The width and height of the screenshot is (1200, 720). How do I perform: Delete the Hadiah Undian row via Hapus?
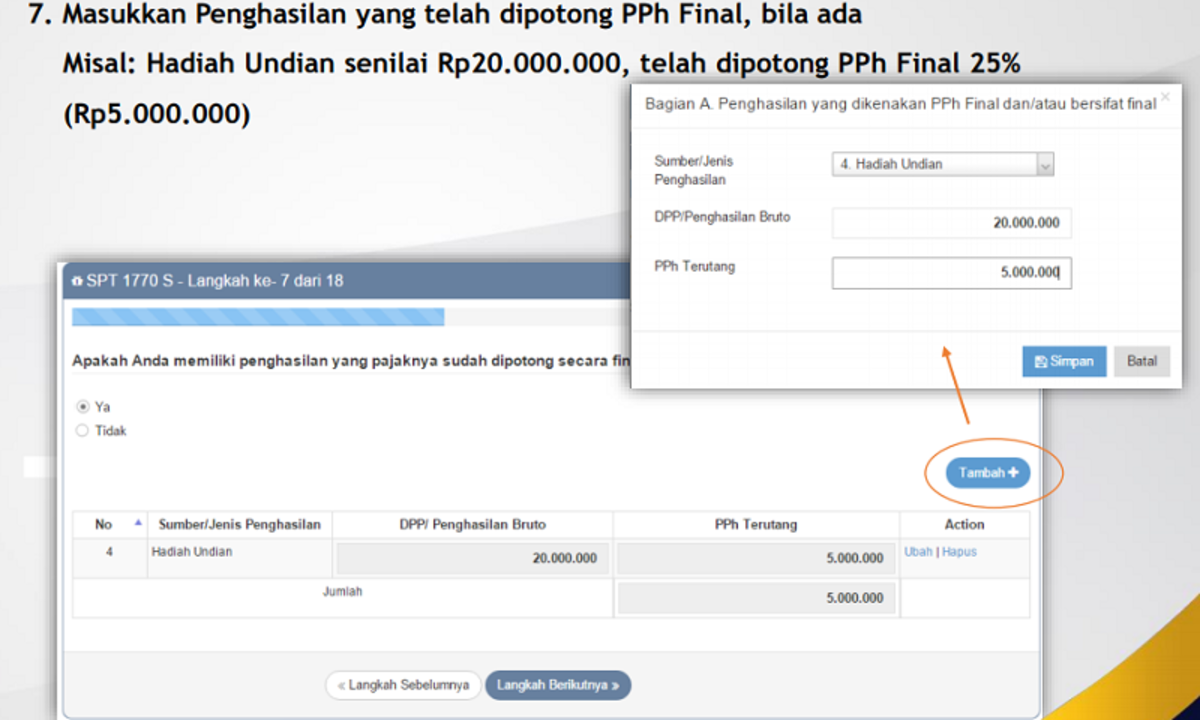click(959, 552)
